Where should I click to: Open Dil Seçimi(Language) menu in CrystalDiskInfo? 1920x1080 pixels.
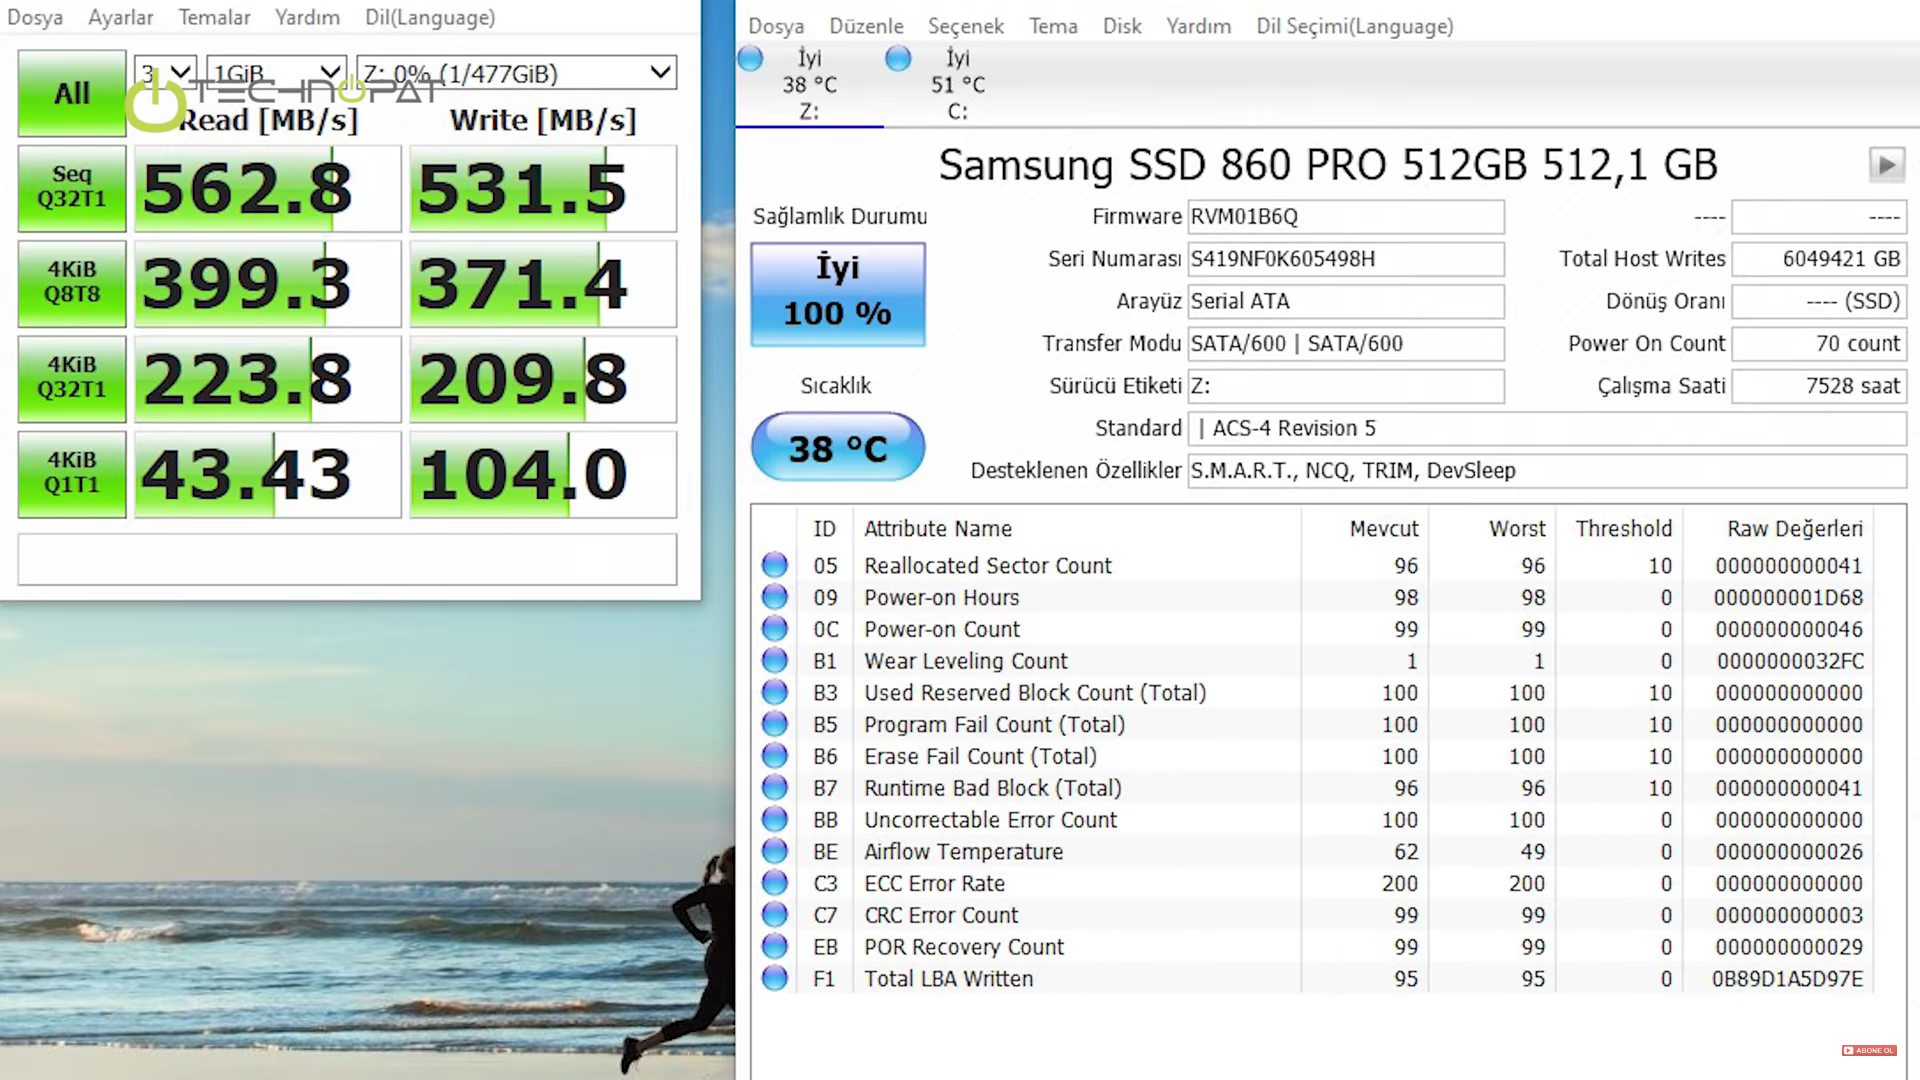tap(1354, 26)
